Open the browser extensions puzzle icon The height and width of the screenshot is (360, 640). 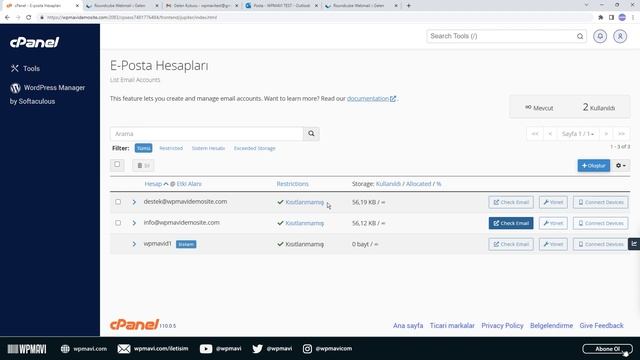click(600, 18)
